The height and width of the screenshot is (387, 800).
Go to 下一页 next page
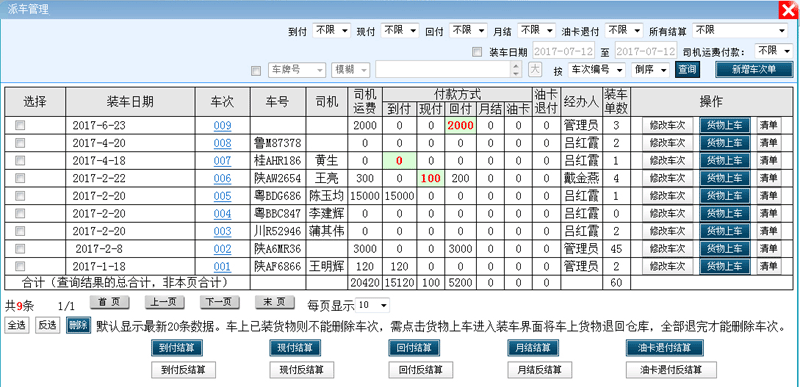219,302
